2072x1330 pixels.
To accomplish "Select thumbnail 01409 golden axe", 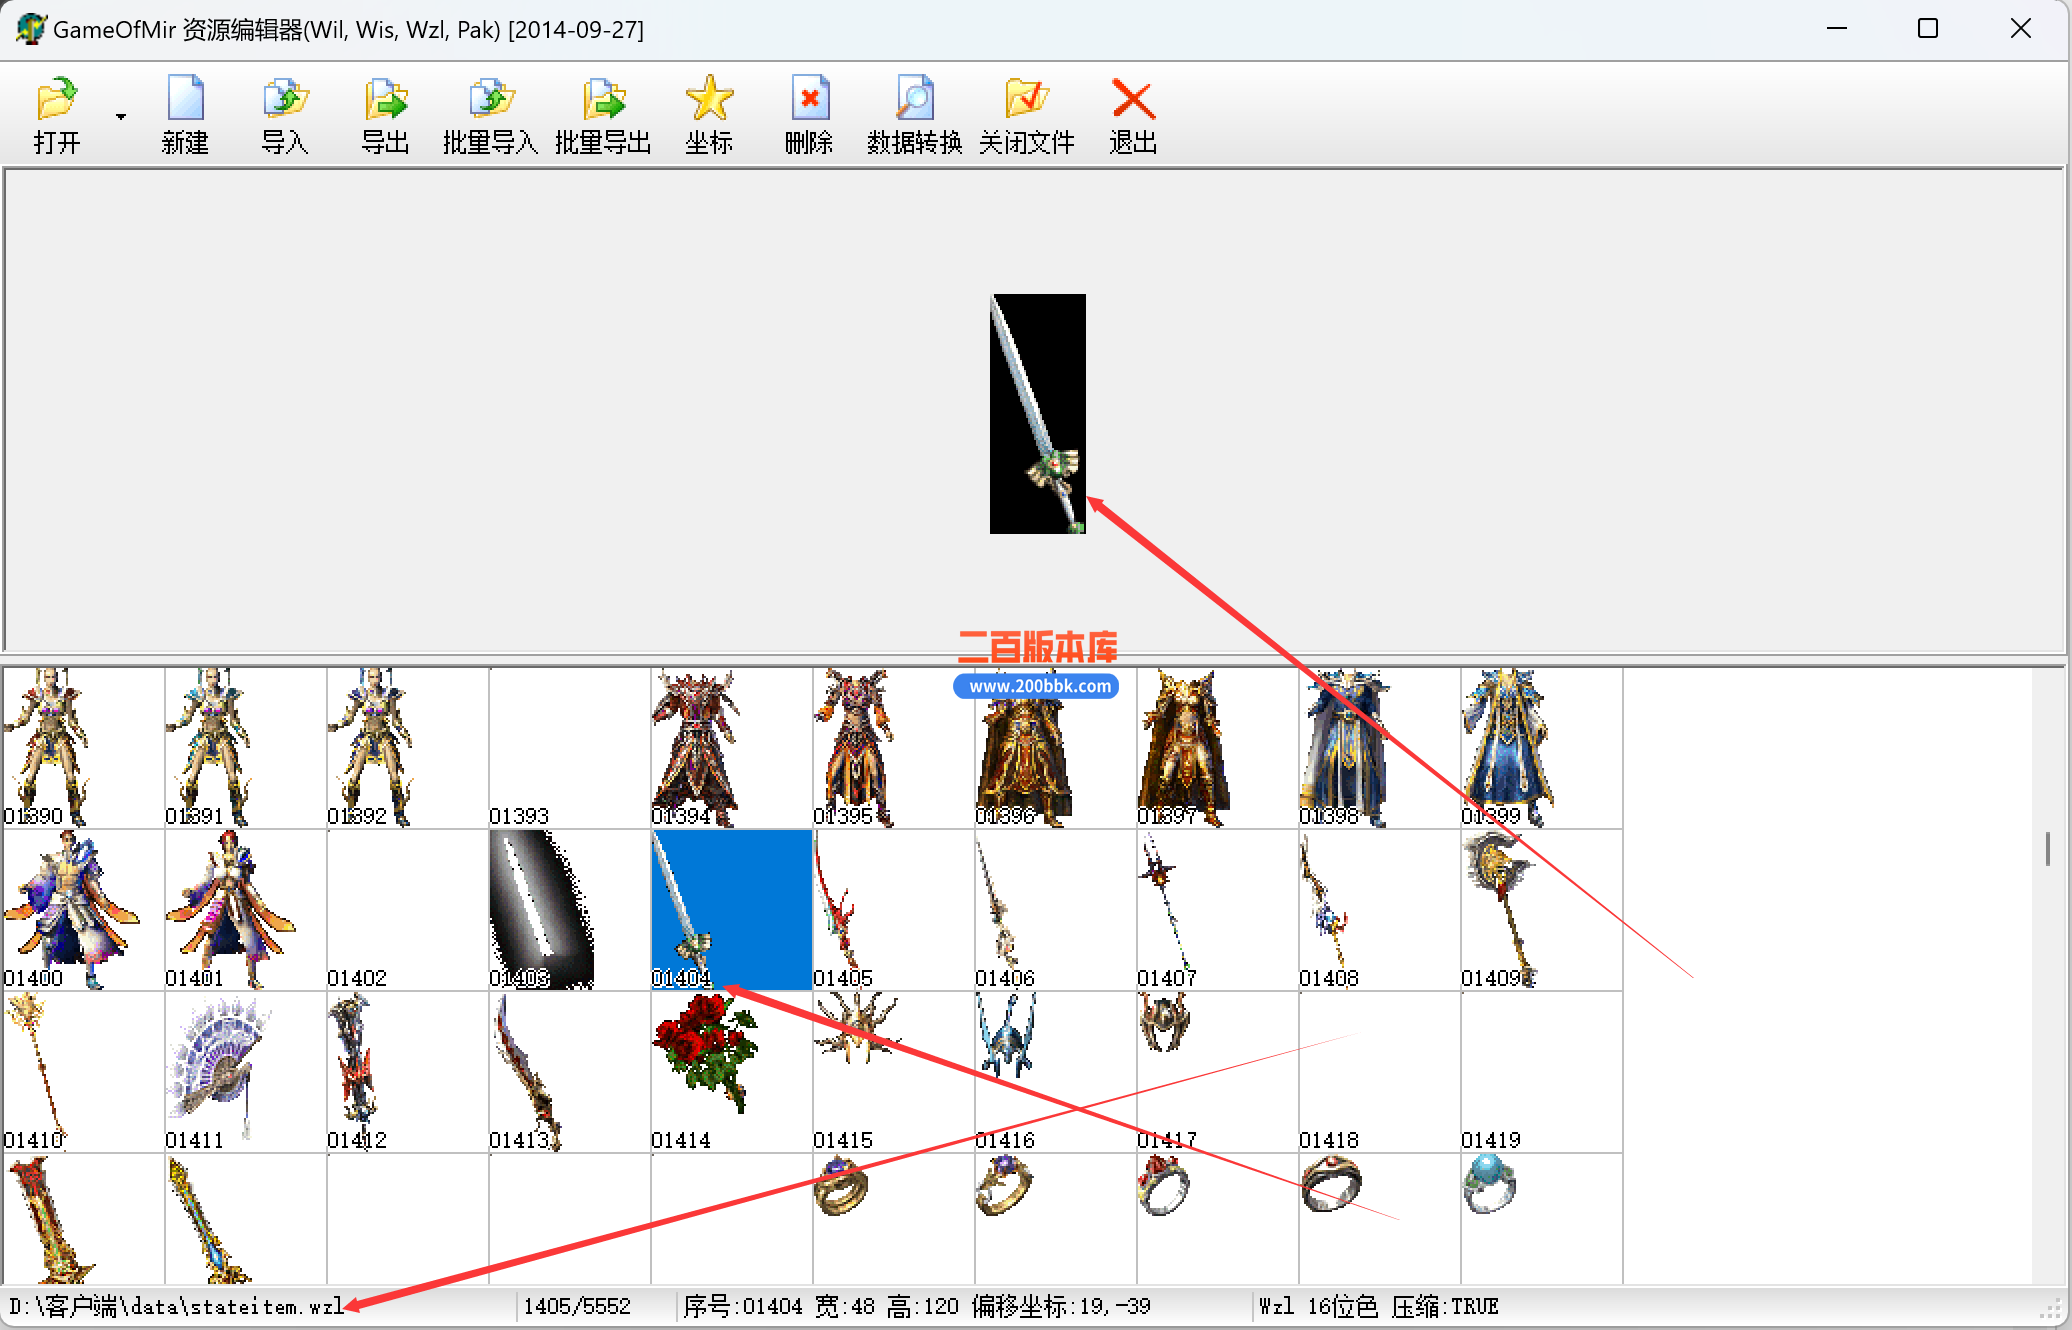I will 1542,910.
